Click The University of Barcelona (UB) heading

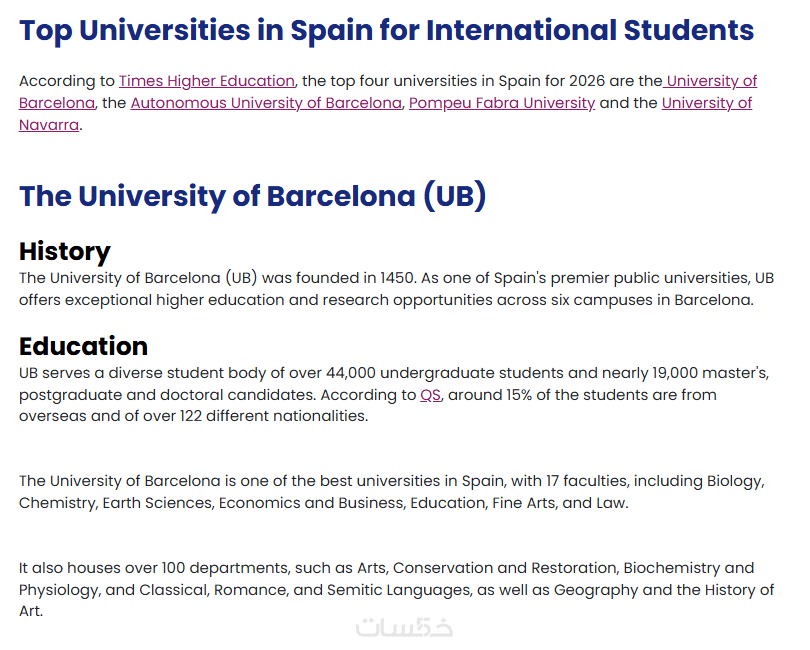(253, 196)
